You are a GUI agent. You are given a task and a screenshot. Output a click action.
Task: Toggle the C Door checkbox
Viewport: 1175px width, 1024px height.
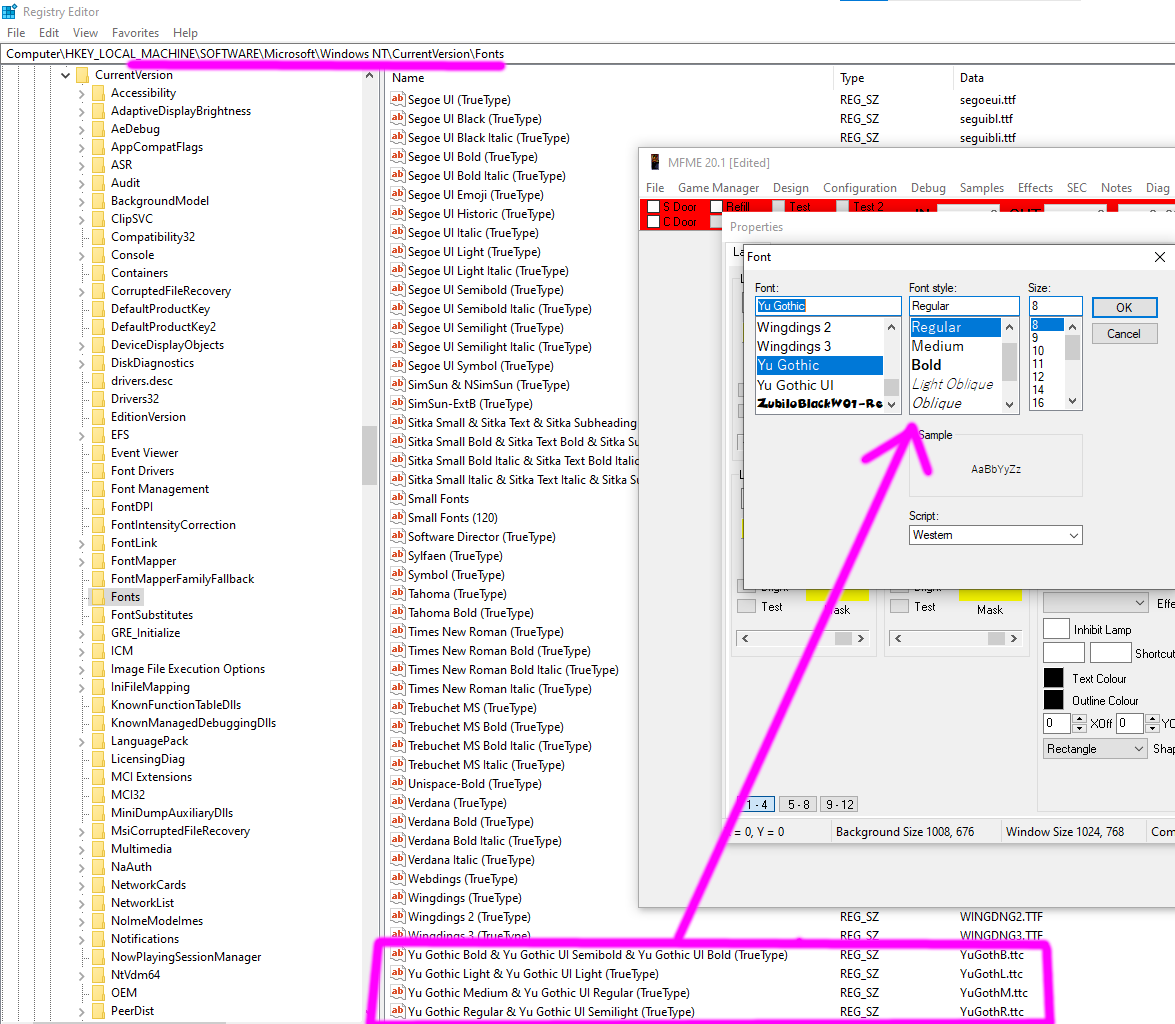tap(653, 222)
